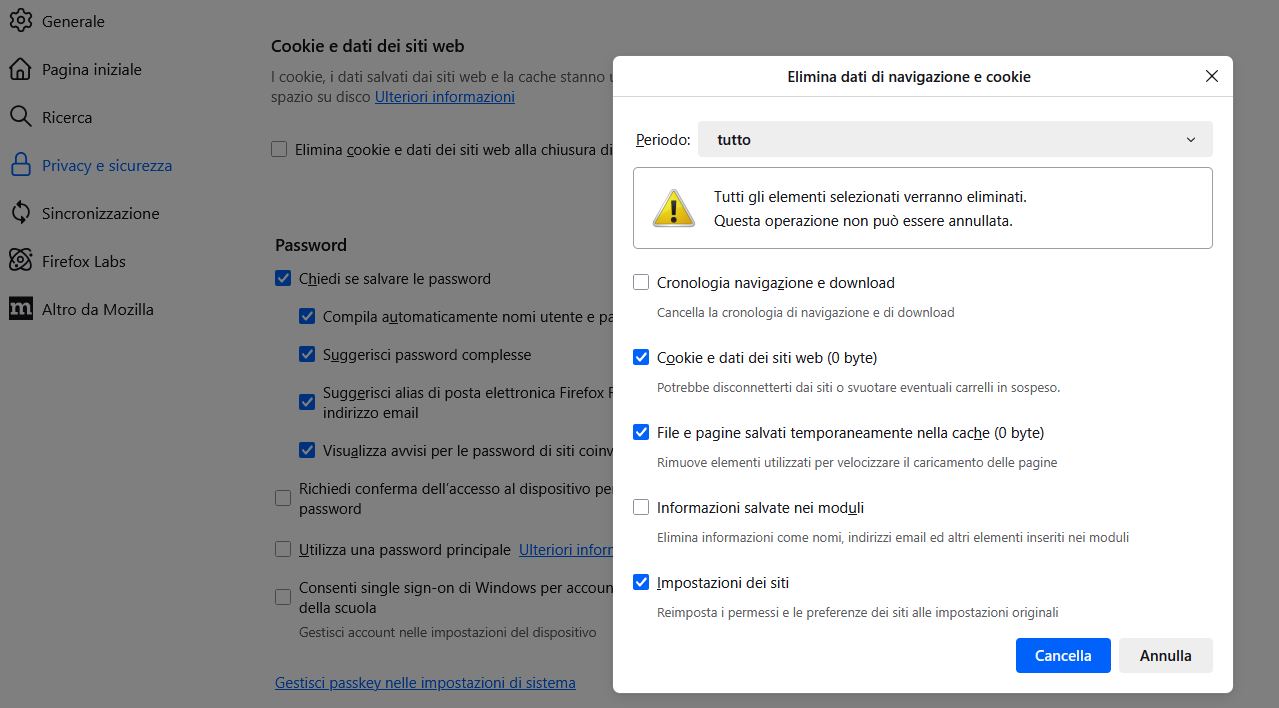1279x708 pixels.
Task: Open the Periodo dropdown set to tutto
Action: click(x=955, y=140)
